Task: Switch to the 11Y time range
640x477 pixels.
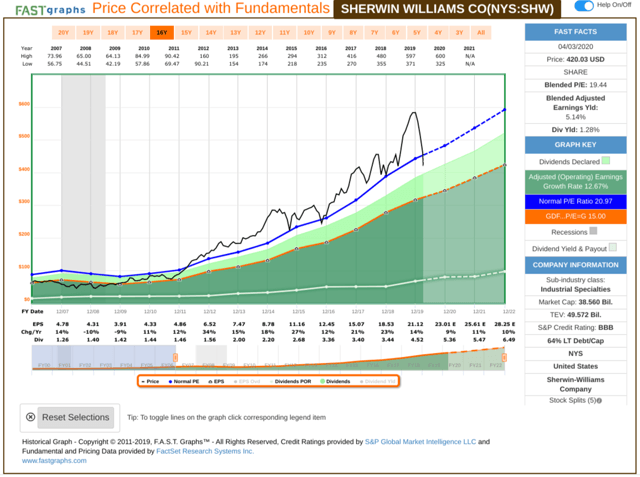Action: pyautogui.click(x=284, y=33)
